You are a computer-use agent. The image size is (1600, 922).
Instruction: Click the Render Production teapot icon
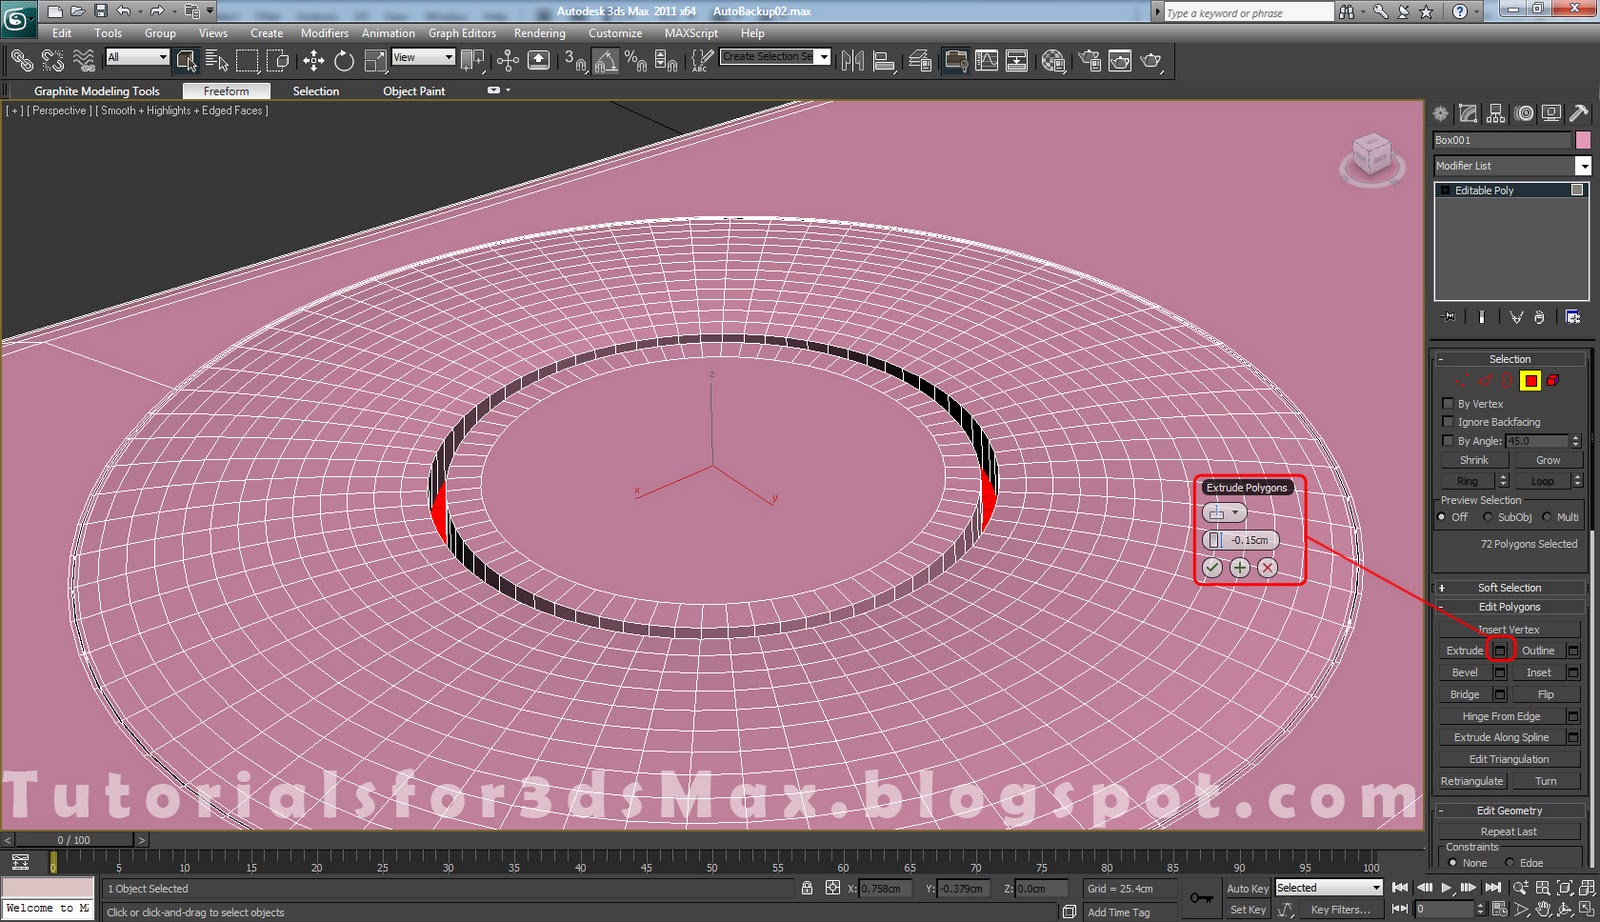[1151, 61]
